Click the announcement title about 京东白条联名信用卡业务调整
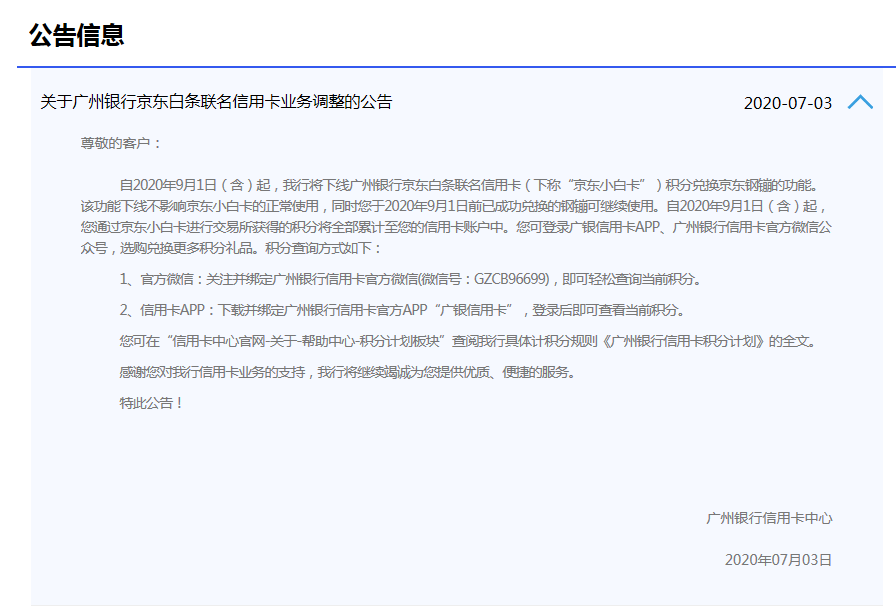Screen dimensions: 896x615 [x=216, y=102]
